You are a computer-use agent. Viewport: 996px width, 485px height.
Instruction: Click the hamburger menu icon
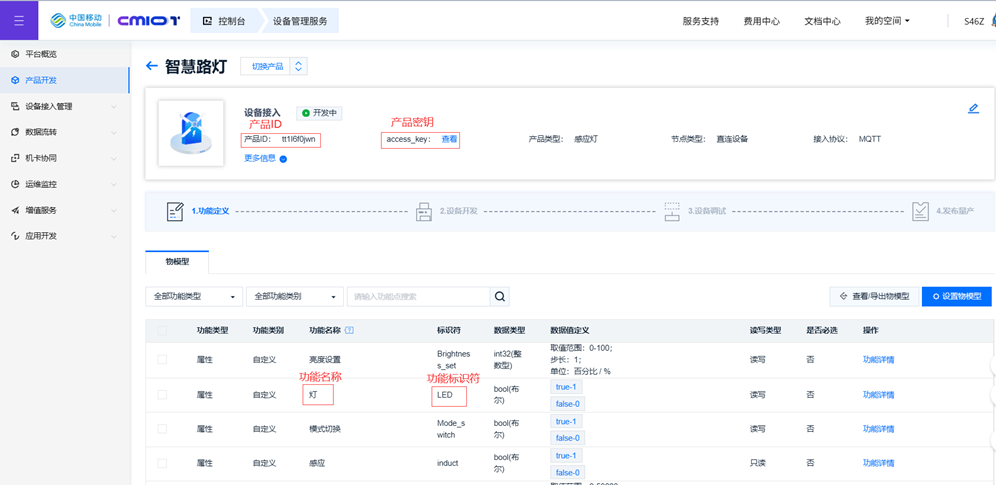[x=19, y=20]
